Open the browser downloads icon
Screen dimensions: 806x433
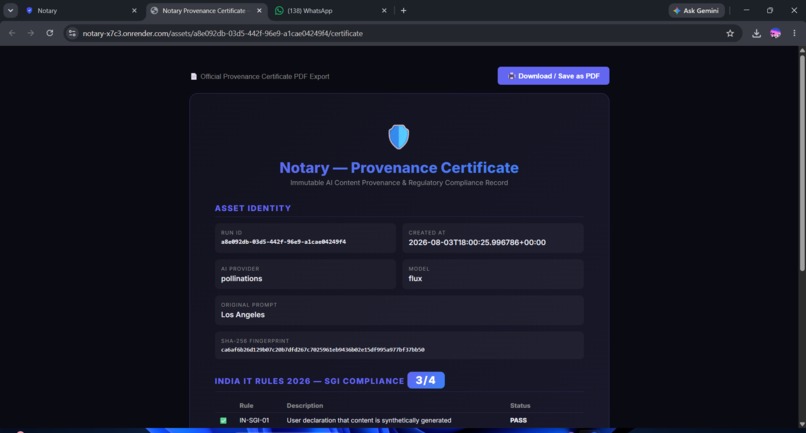756,33
